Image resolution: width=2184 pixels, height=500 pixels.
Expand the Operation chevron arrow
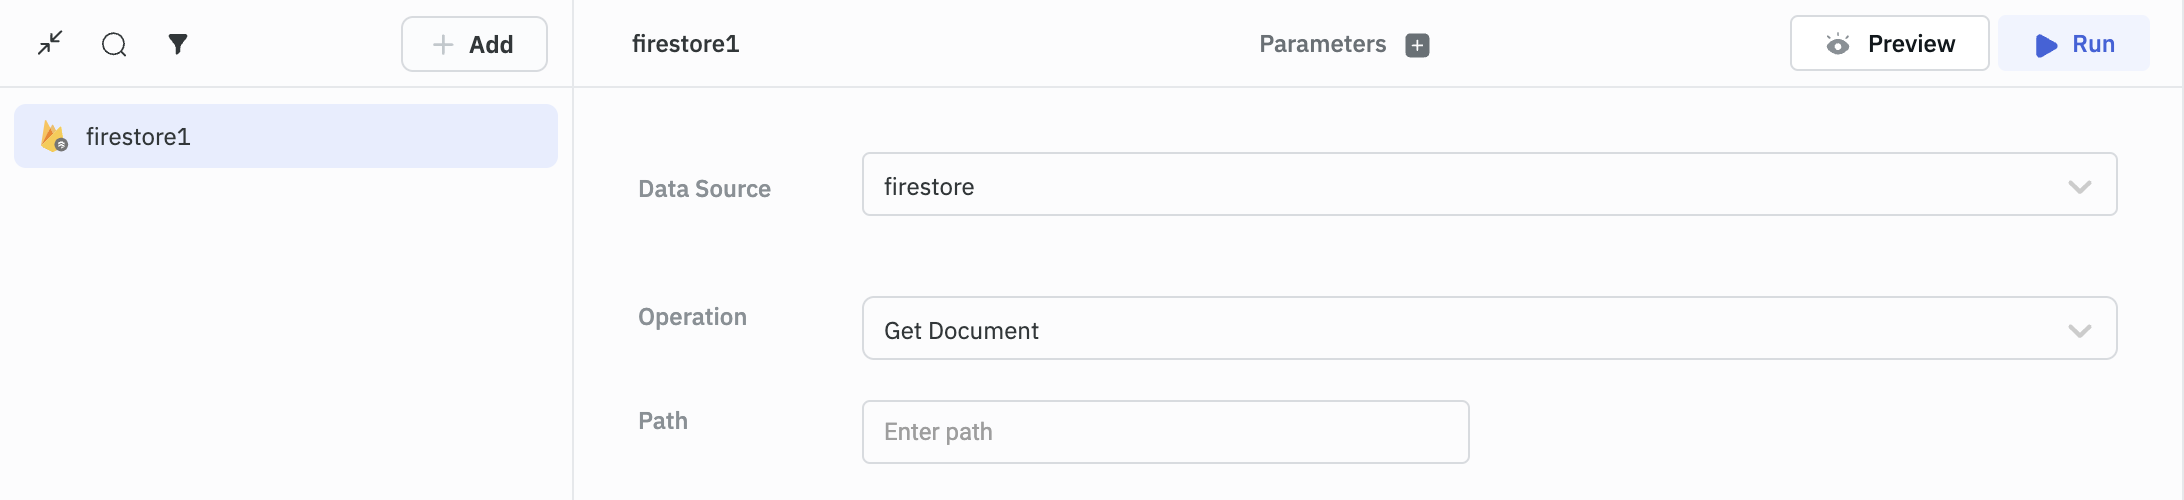pyautogui.click(x=2080, y=331)
